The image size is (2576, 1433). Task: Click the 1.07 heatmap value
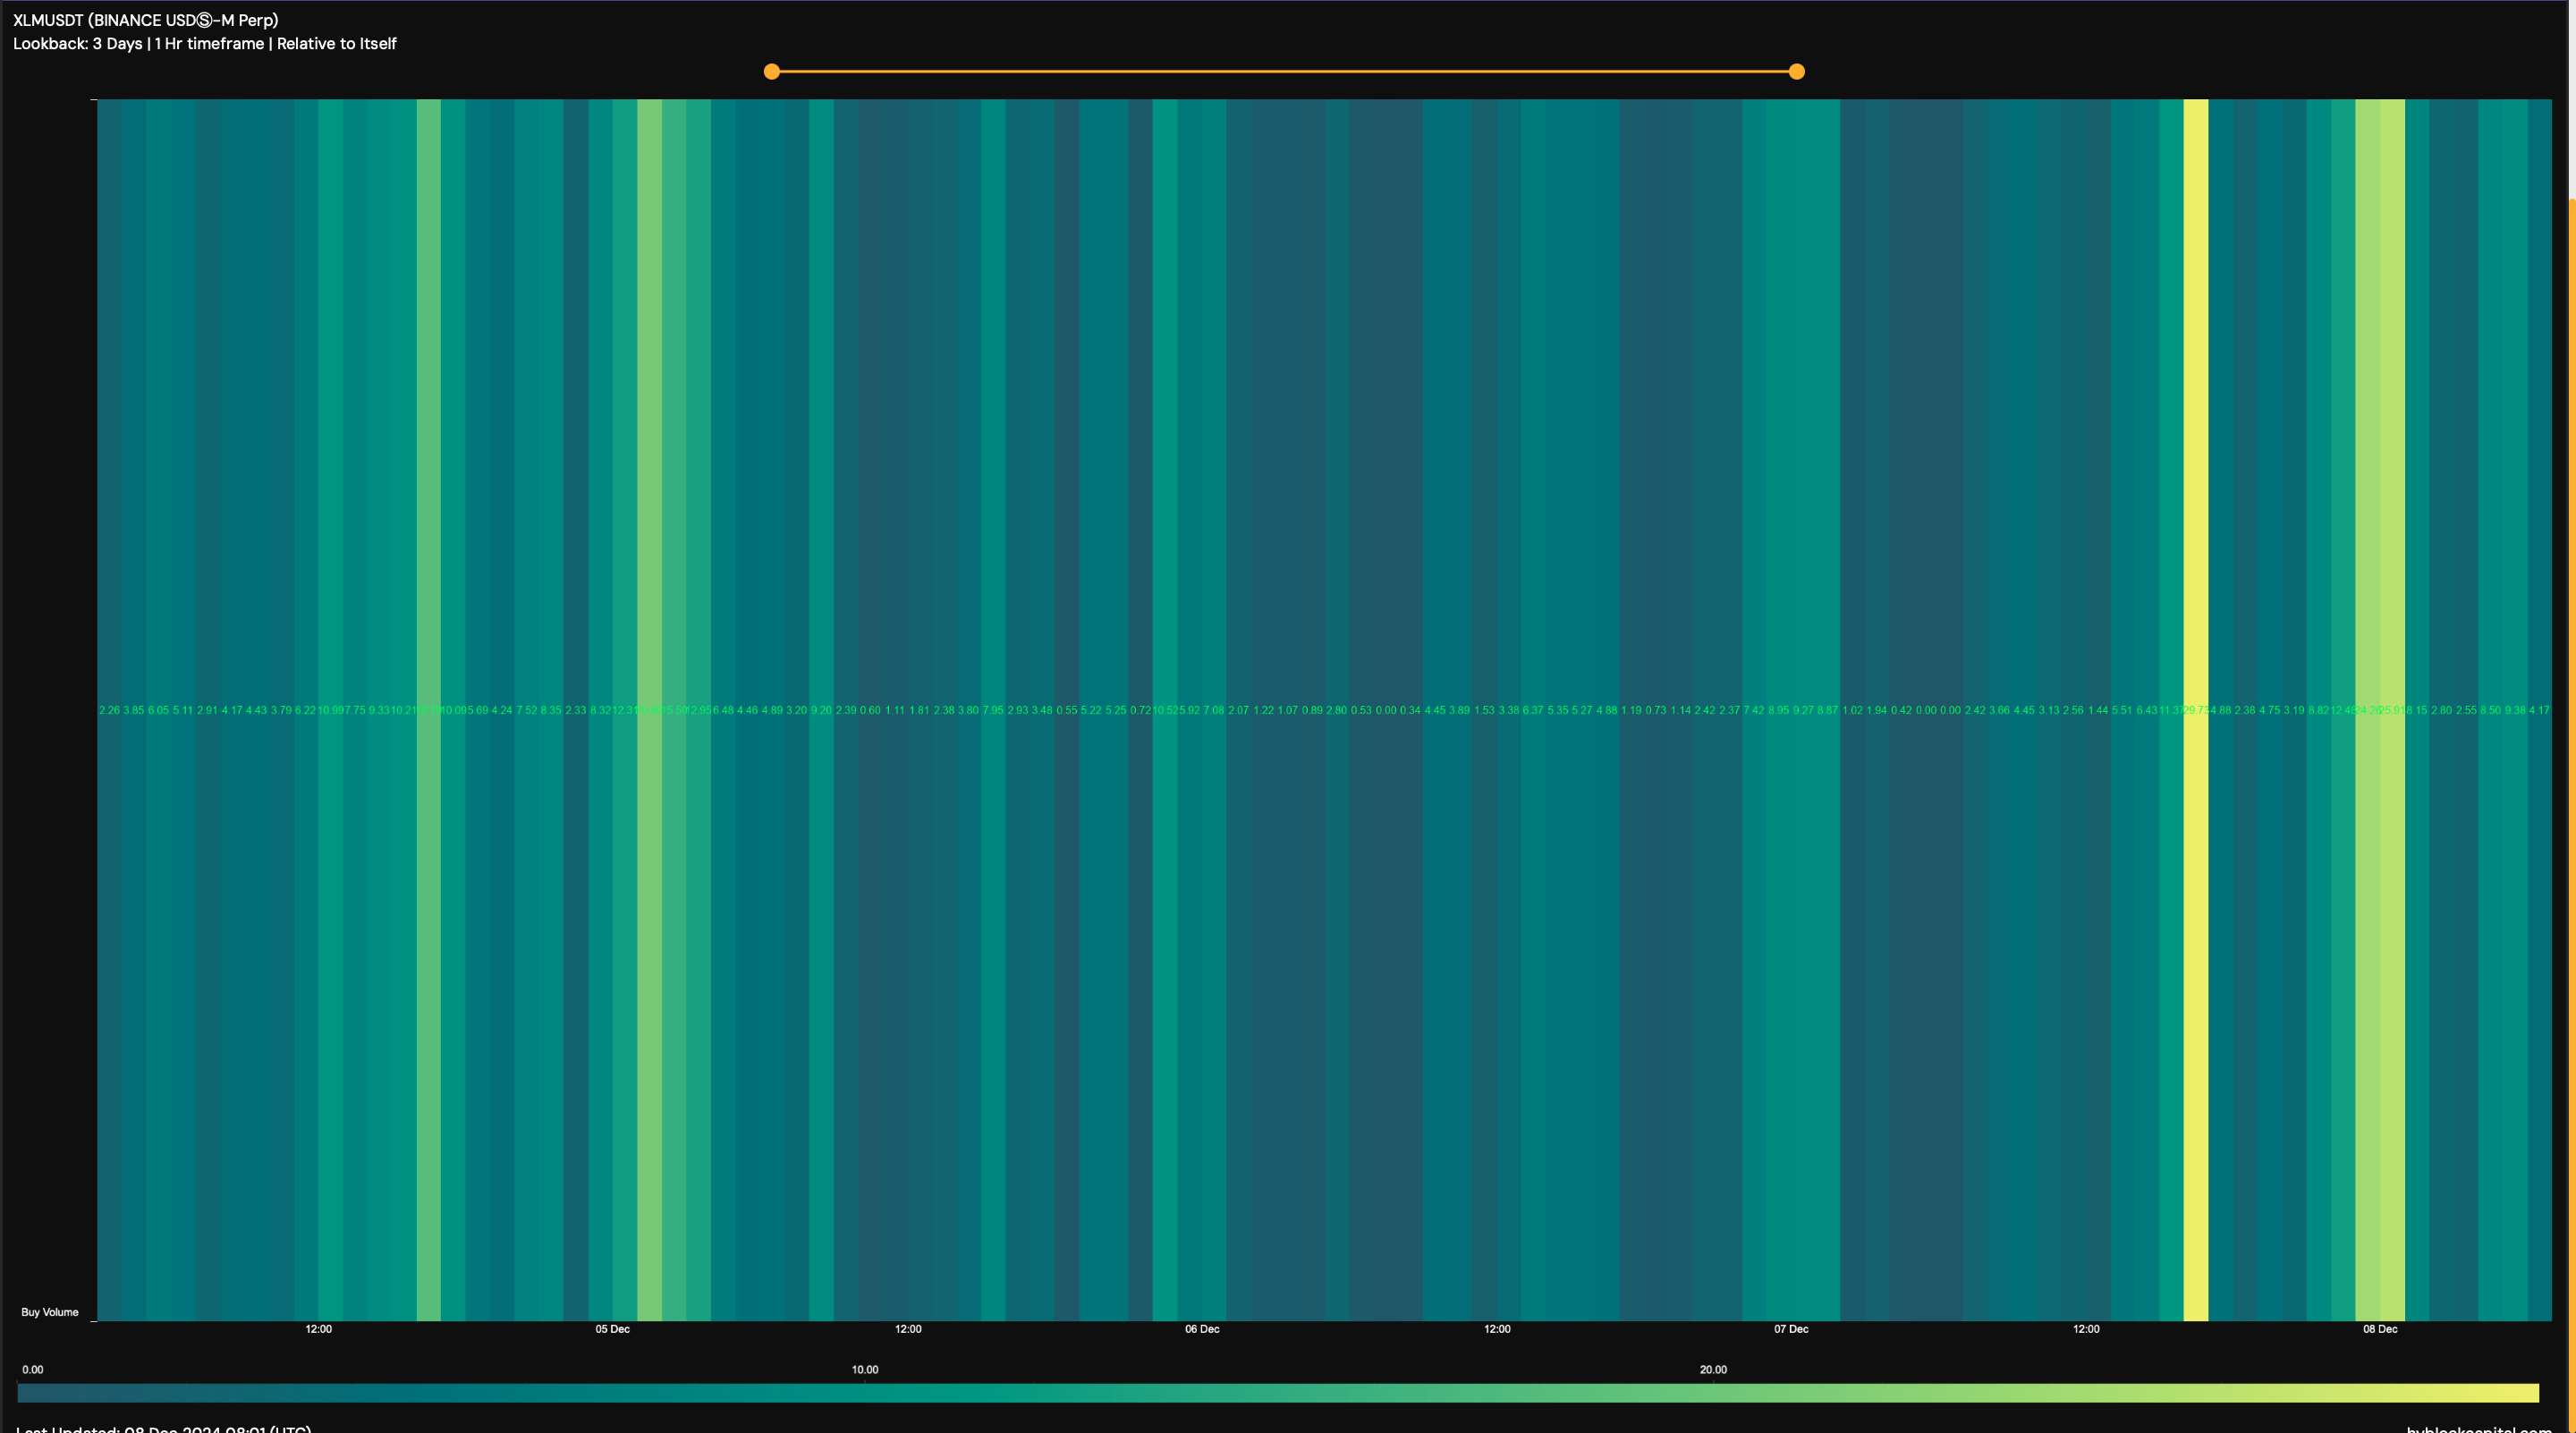click(x=1287, y=710)
